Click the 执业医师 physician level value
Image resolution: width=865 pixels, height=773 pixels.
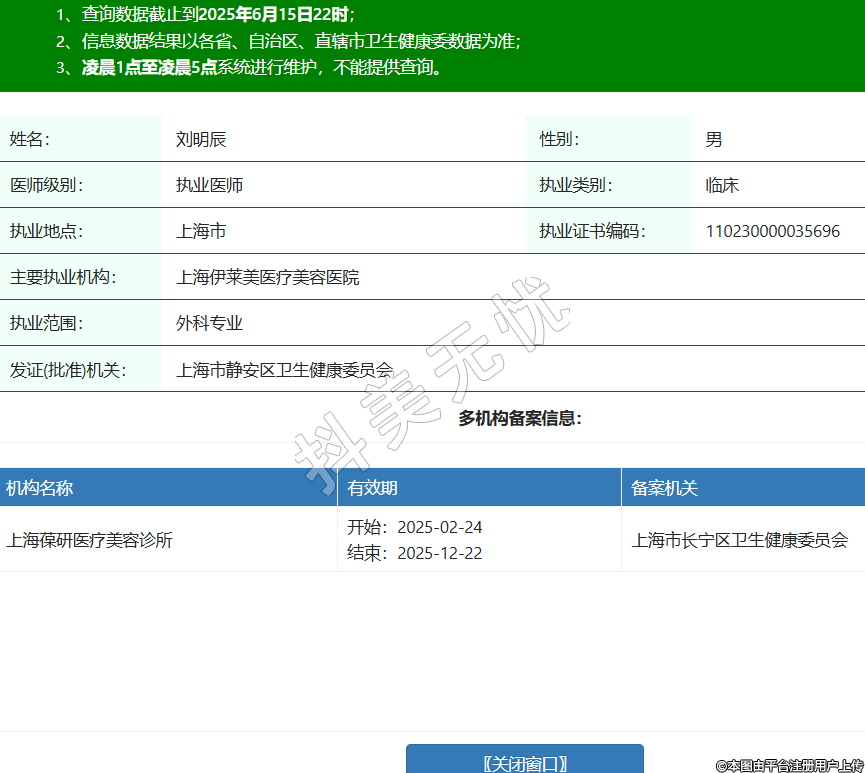tap(209, 185)
